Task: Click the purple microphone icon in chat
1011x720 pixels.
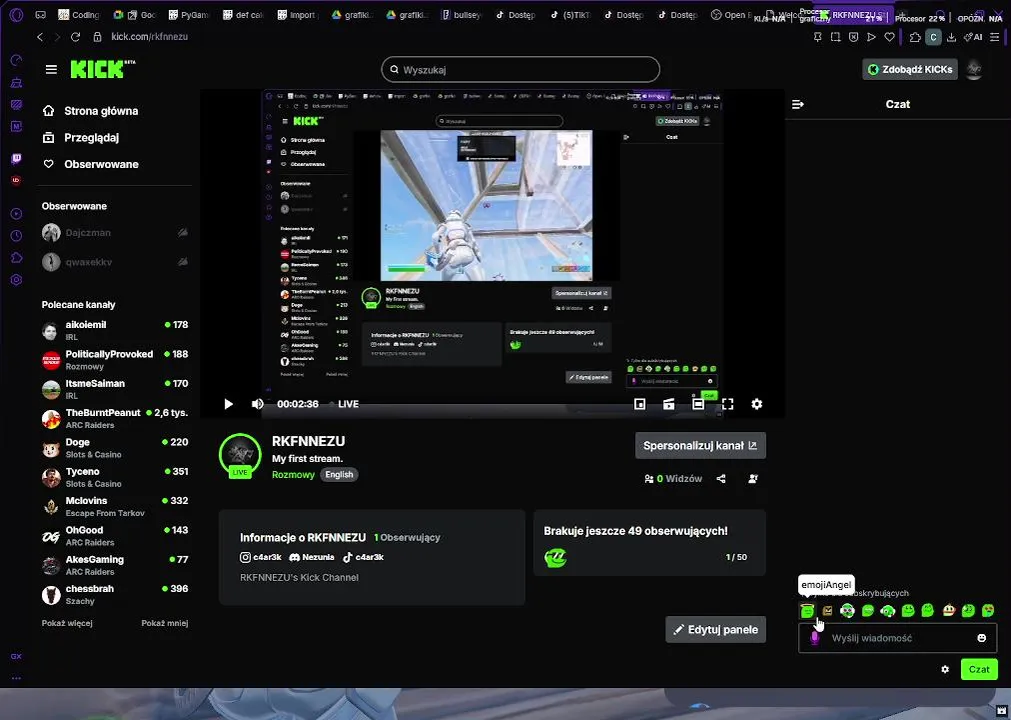Action: coord(814,638)
